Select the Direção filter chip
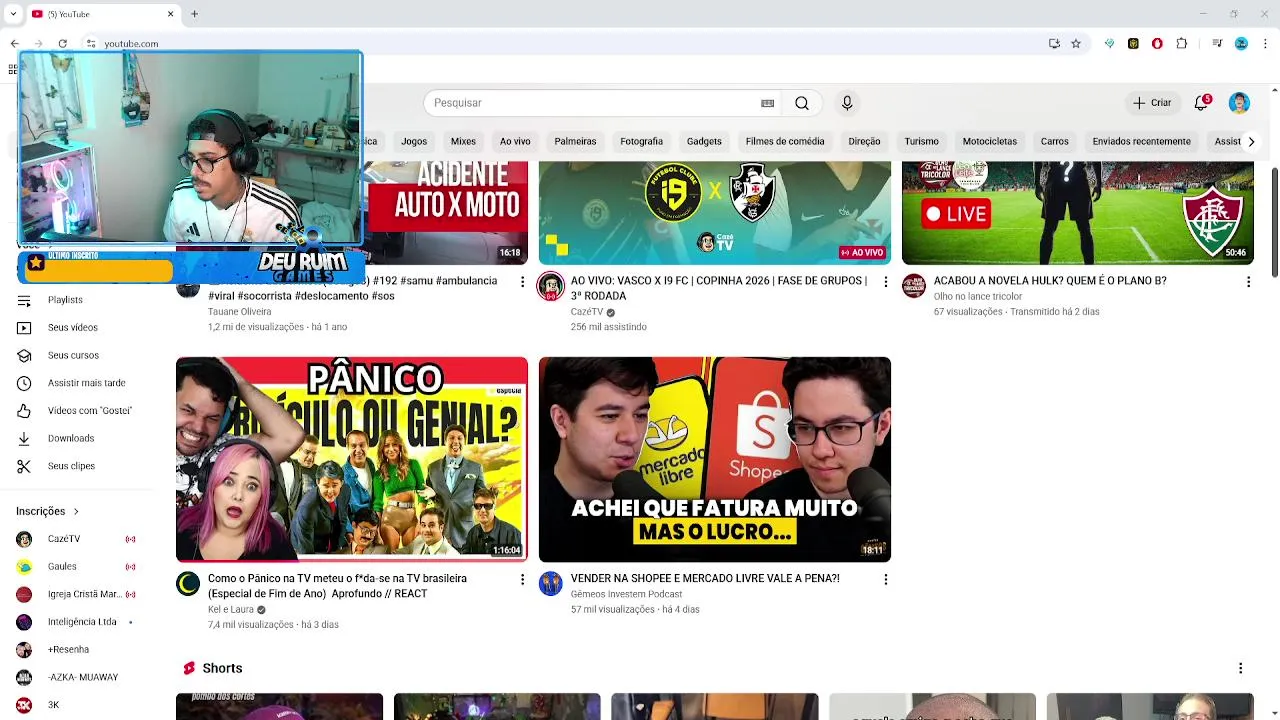 coord(864,142)
